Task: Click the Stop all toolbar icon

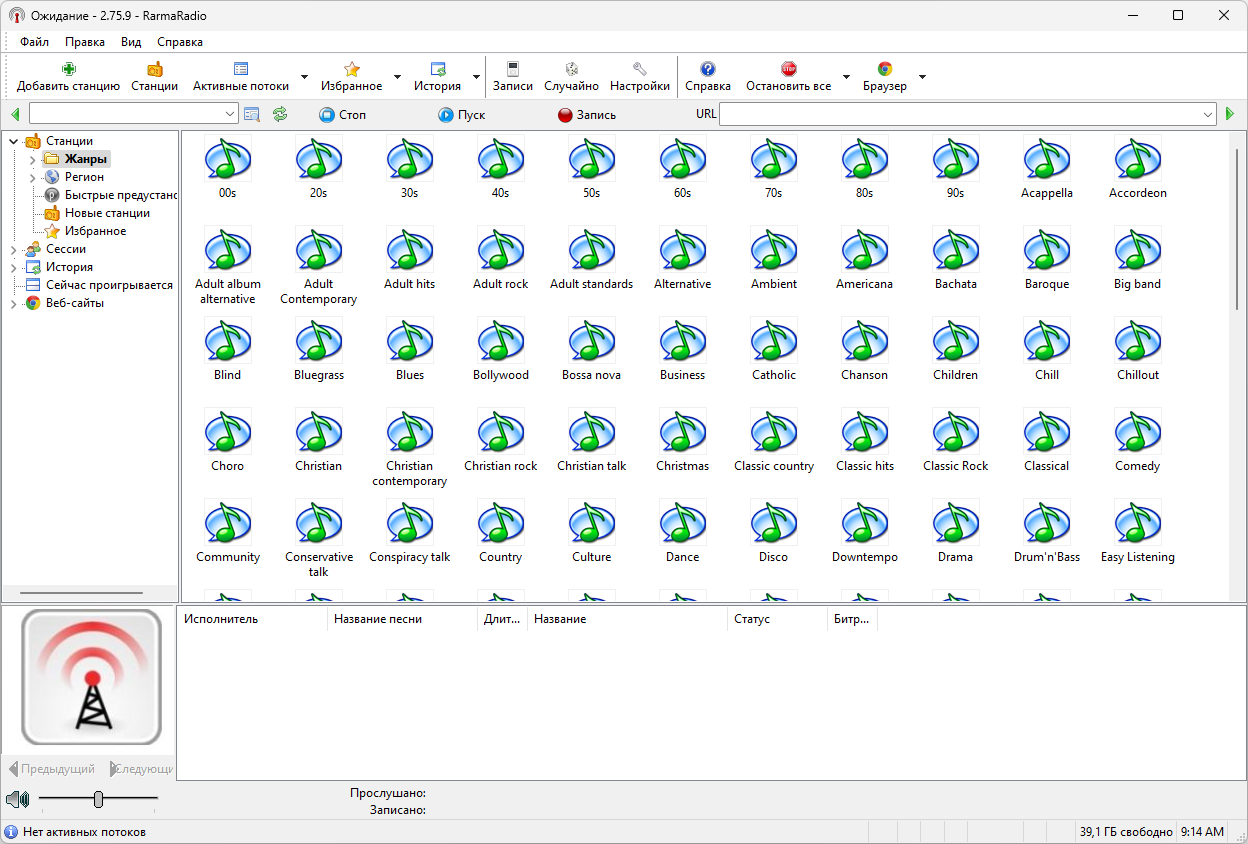Action: [788, 69]
